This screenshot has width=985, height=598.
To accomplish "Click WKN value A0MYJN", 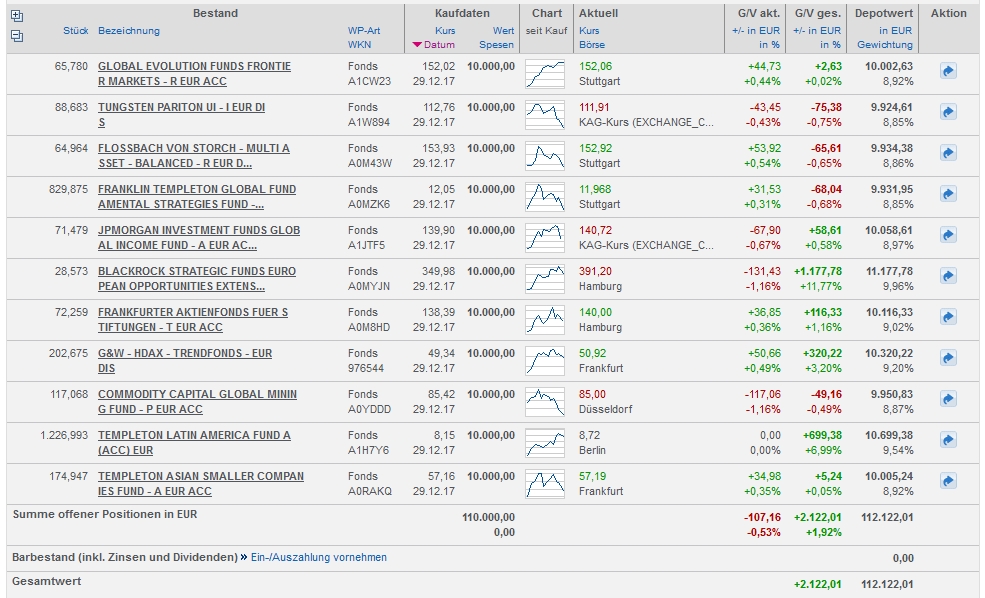I will [x=369, y=286].
